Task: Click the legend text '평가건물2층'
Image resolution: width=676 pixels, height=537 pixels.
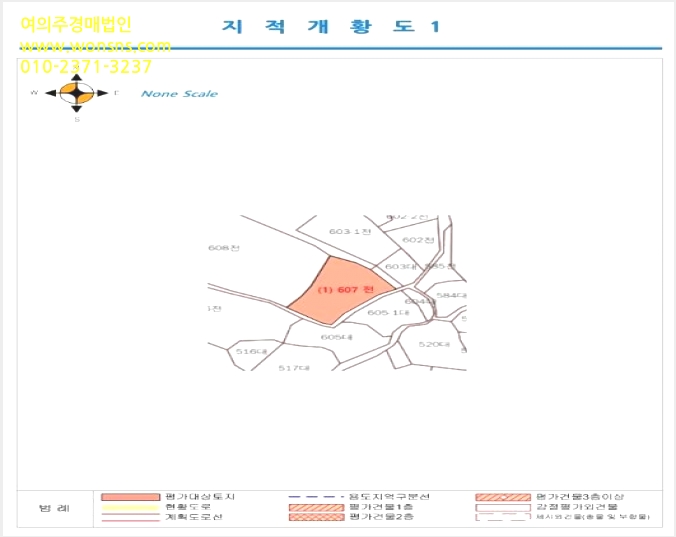Action: pos(381,516)
